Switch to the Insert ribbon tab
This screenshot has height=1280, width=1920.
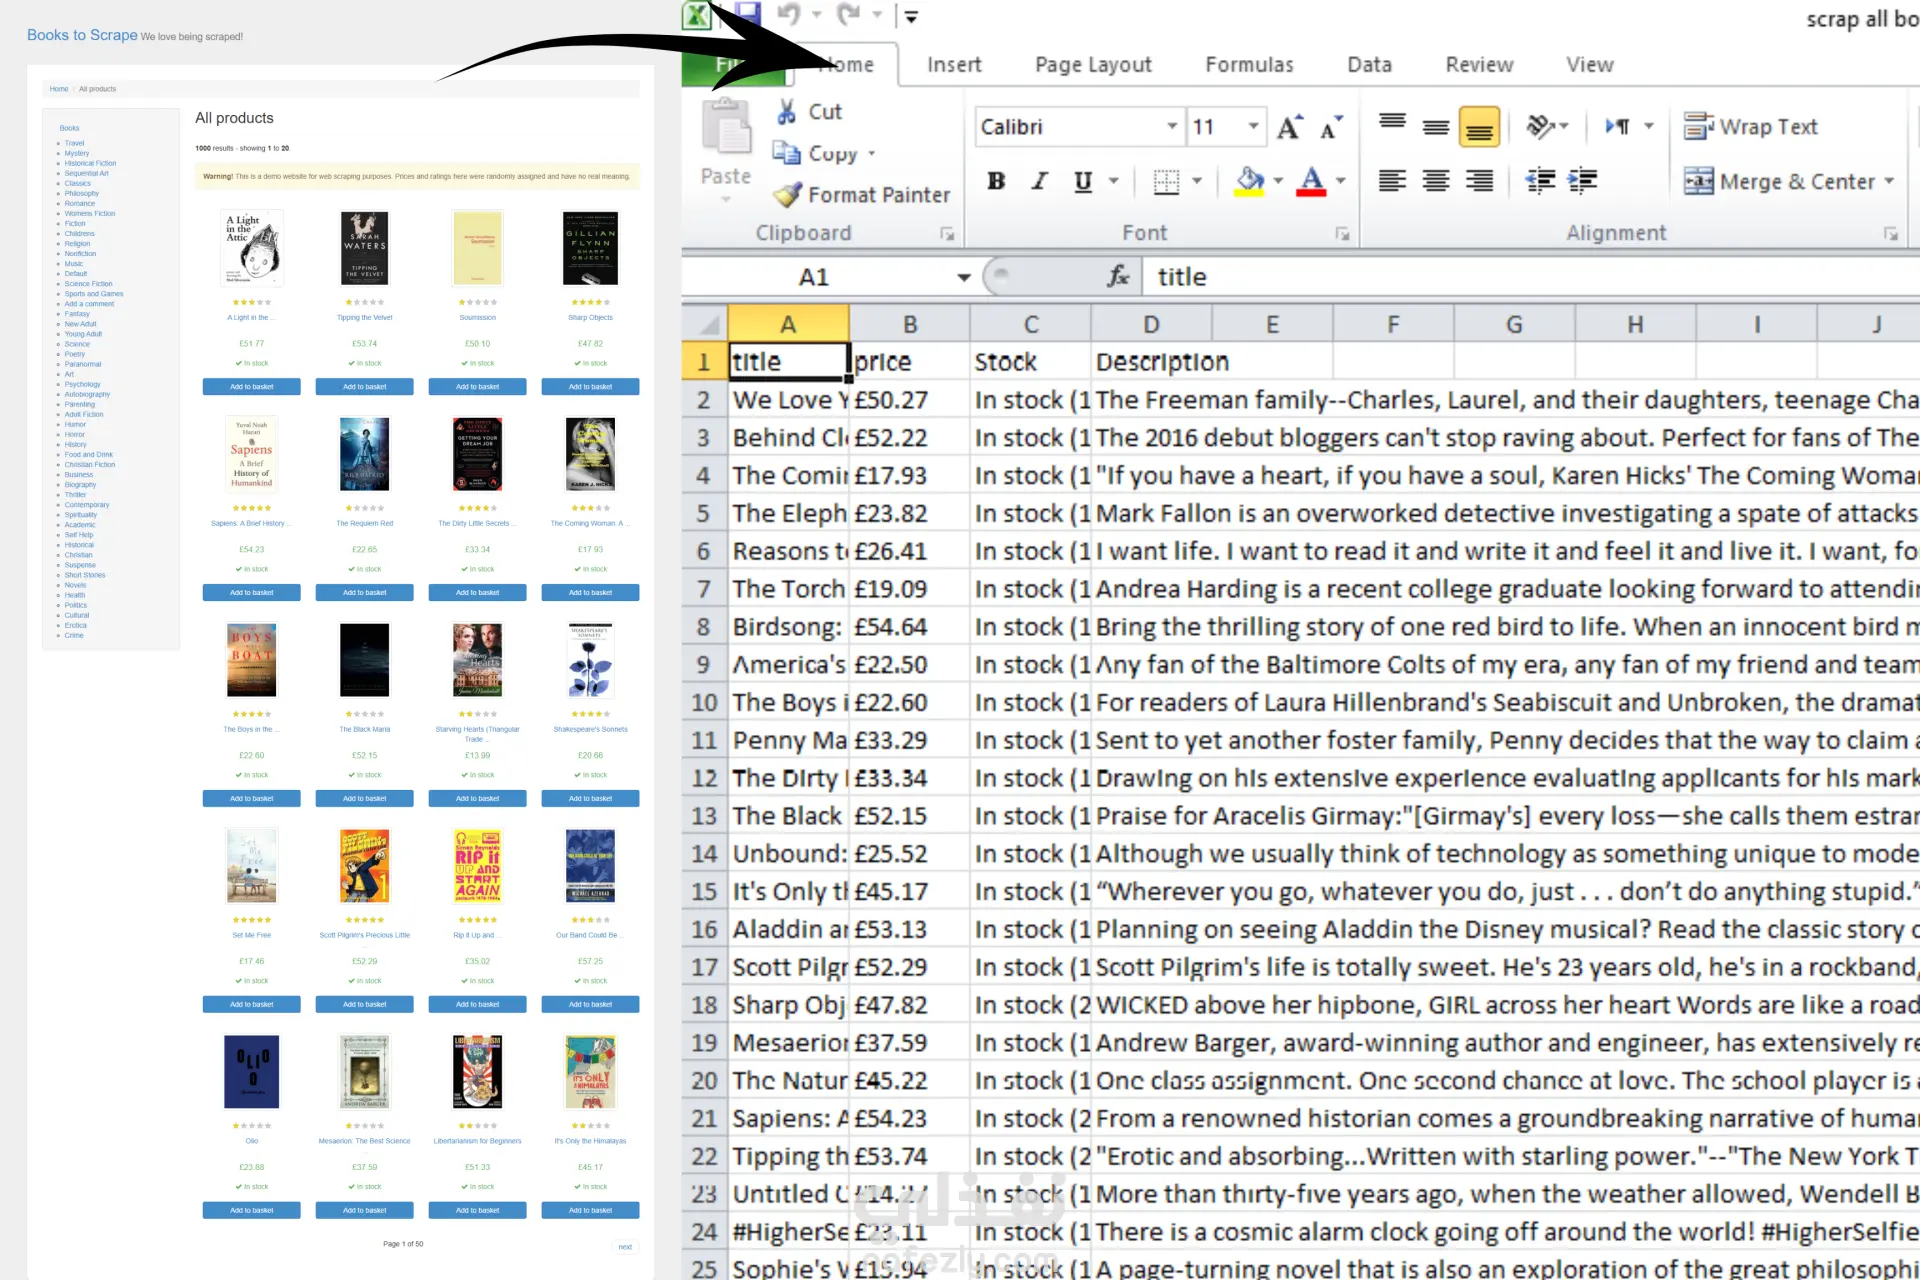click(954, 65)
